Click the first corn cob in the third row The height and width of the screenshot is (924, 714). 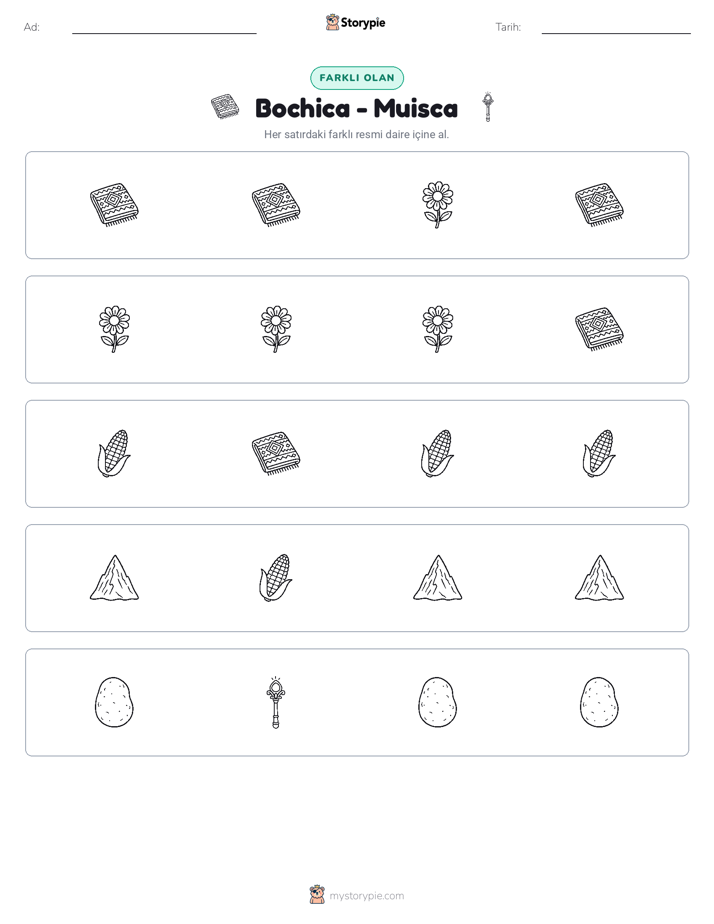click(x=114, y=453)
